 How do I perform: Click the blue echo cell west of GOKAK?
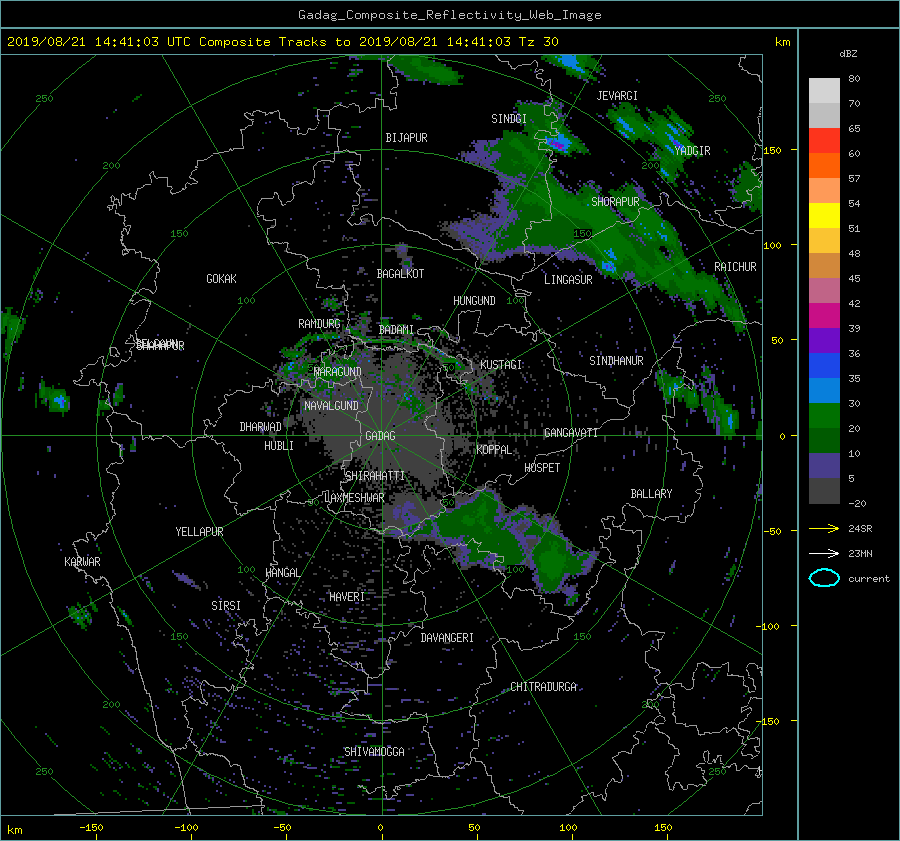tap(59, 399)
